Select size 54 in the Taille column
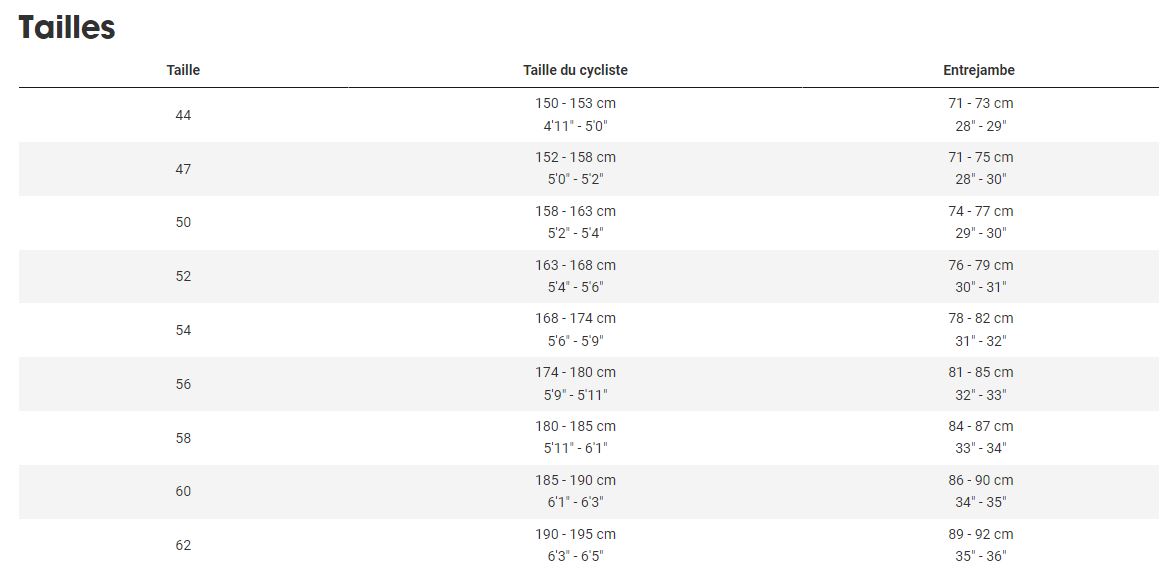 [183, 330]
